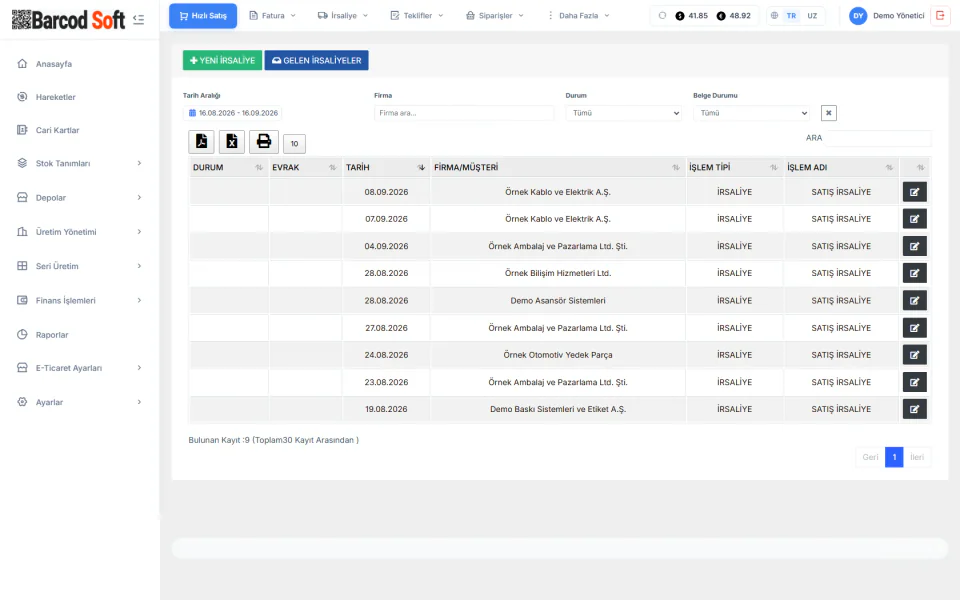Edit the 07.09.2026 Örnek Kablo row
Image resolution: width=960 pixels, height=600 pixels.
[x=914, y=219]
